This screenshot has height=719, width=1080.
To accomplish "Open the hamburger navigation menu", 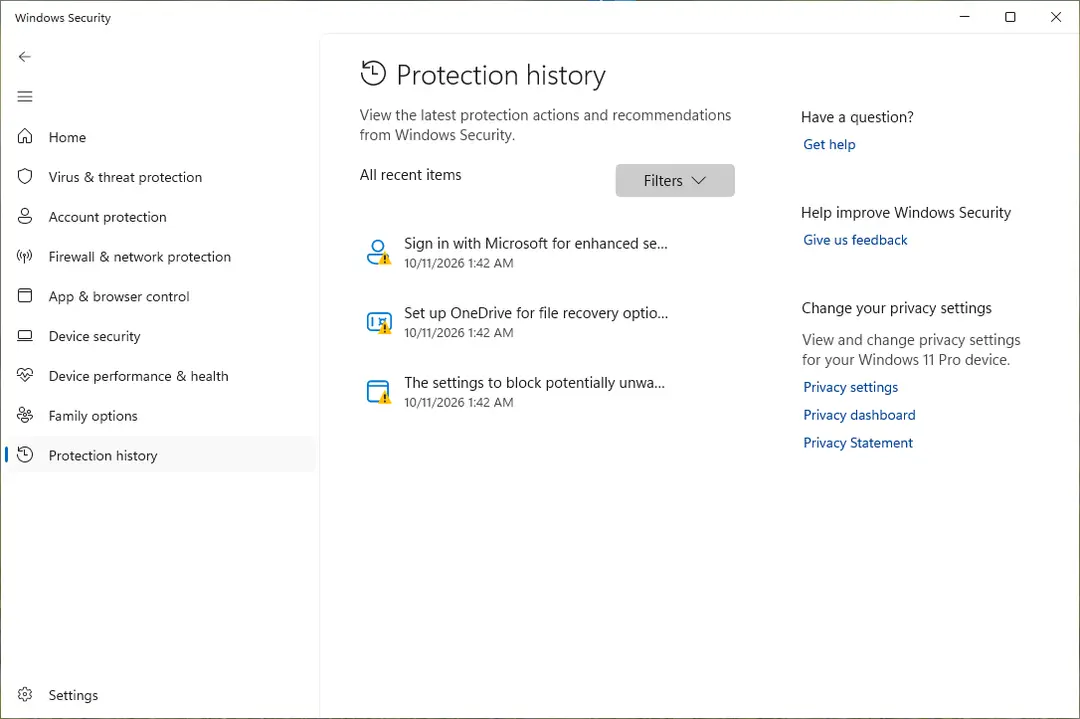I will (x=25, y=96).
